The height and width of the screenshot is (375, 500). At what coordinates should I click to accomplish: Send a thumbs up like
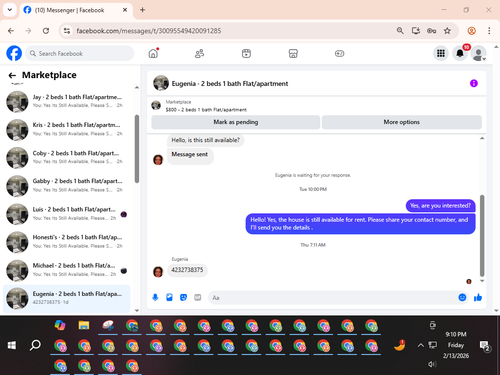478,297
